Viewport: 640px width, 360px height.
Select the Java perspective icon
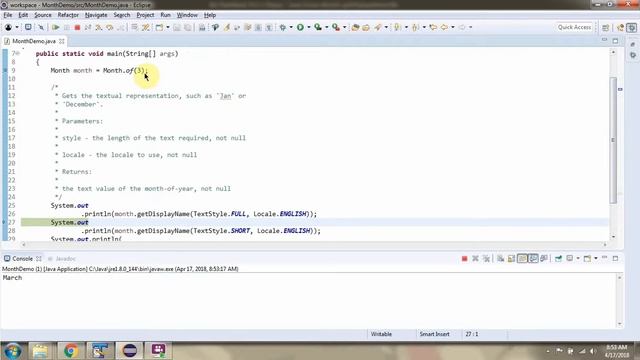pos(620,27)
